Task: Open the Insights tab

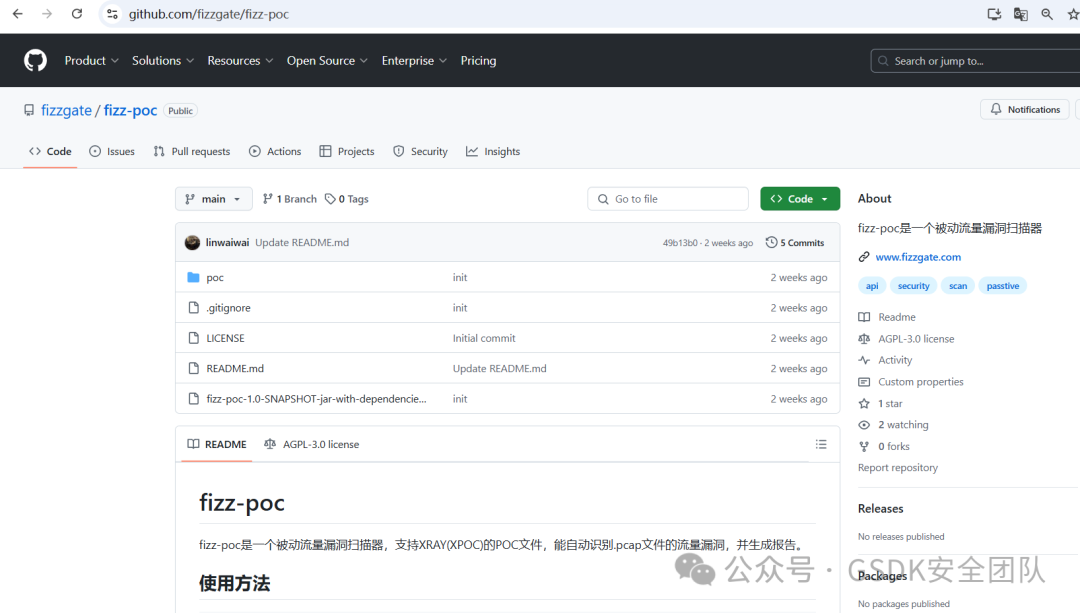Action: click(493, 152)
